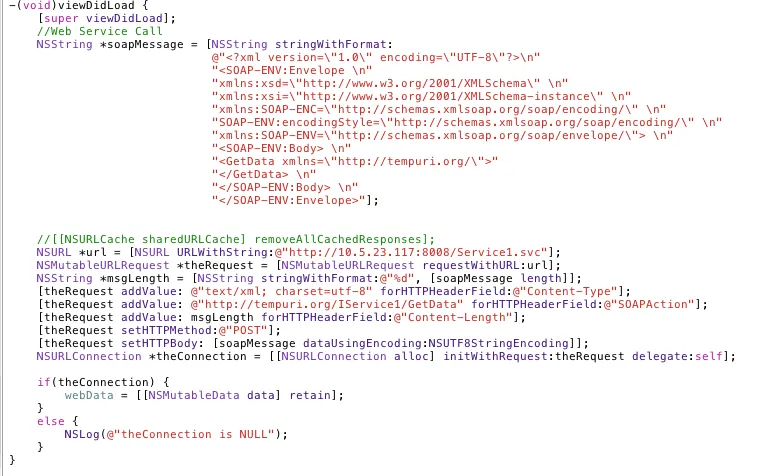Image resolution: width=758 pixels, height=476 pixels.
Task: Click the SOAP-ENV:encodingStyle string line
Action: tap(466, 122)
